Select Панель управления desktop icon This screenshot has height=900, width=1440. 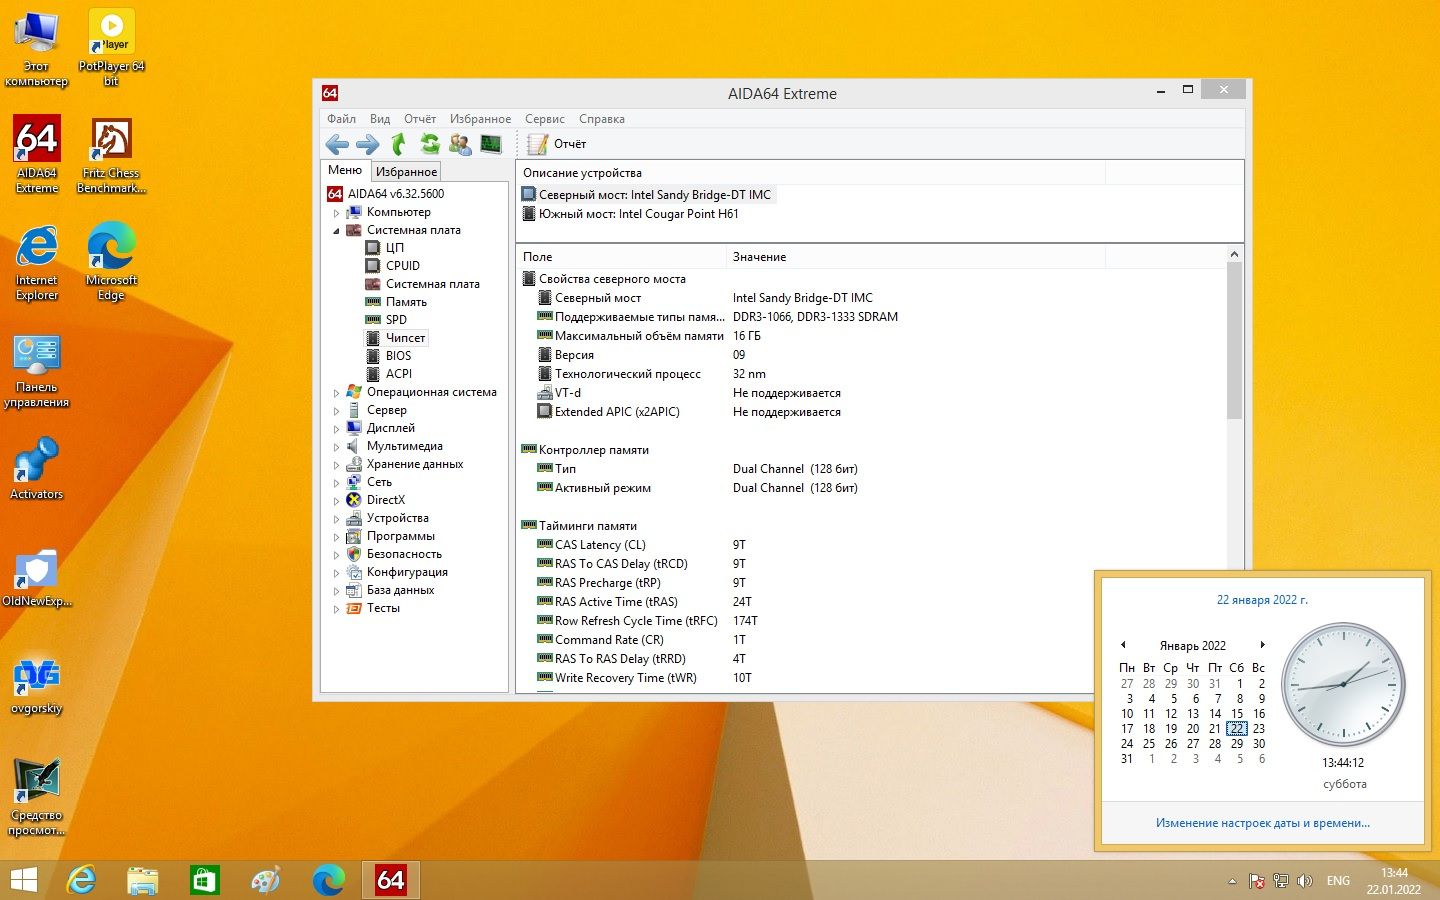[x=37, y=371]
